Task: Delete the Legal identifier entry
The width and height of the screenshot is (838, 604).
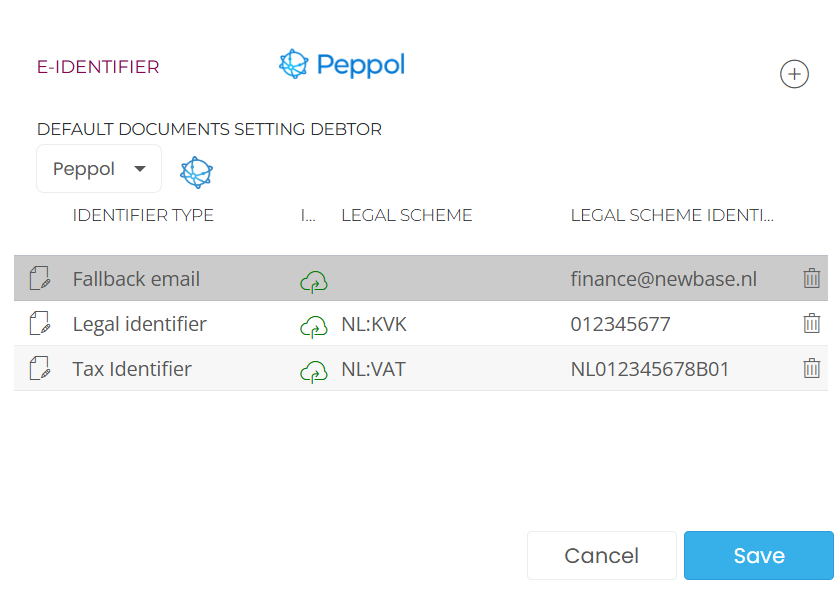Action: (x=812, y=324)
